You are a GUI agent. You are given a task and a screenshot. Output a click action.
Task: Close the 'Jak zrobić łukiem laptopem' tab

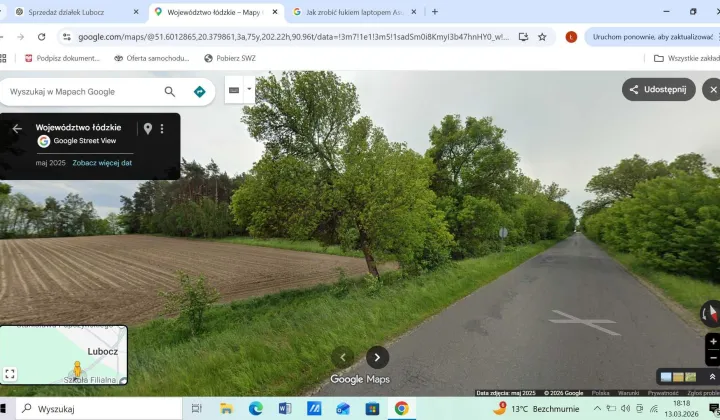[x=414, y=12]
